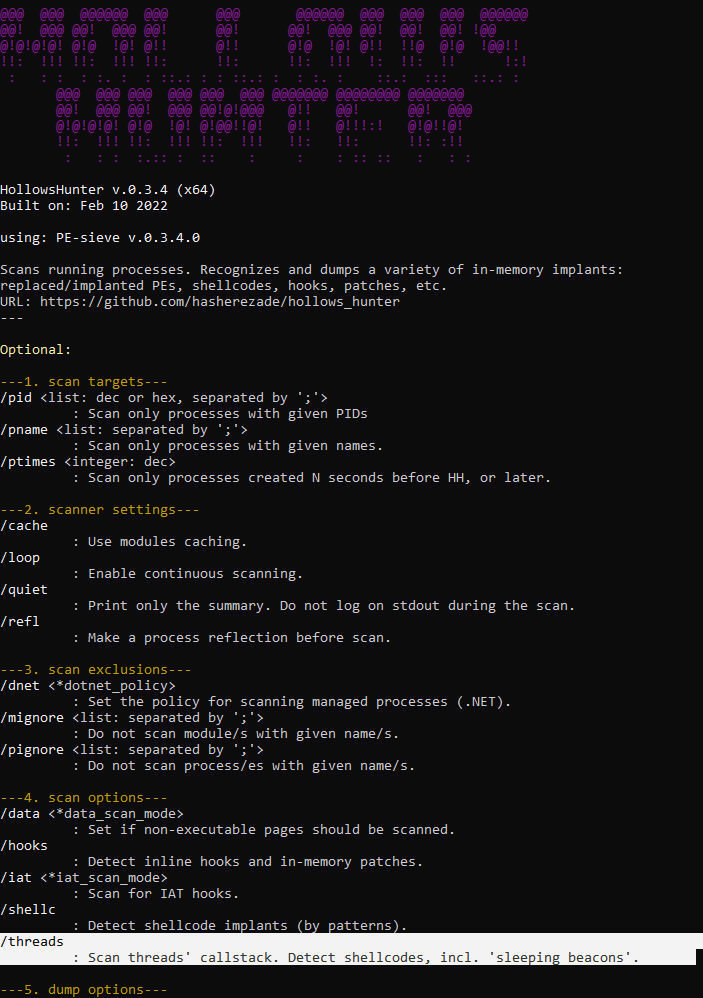
Task: Click the /mignore option line
Action: point(132,717)
